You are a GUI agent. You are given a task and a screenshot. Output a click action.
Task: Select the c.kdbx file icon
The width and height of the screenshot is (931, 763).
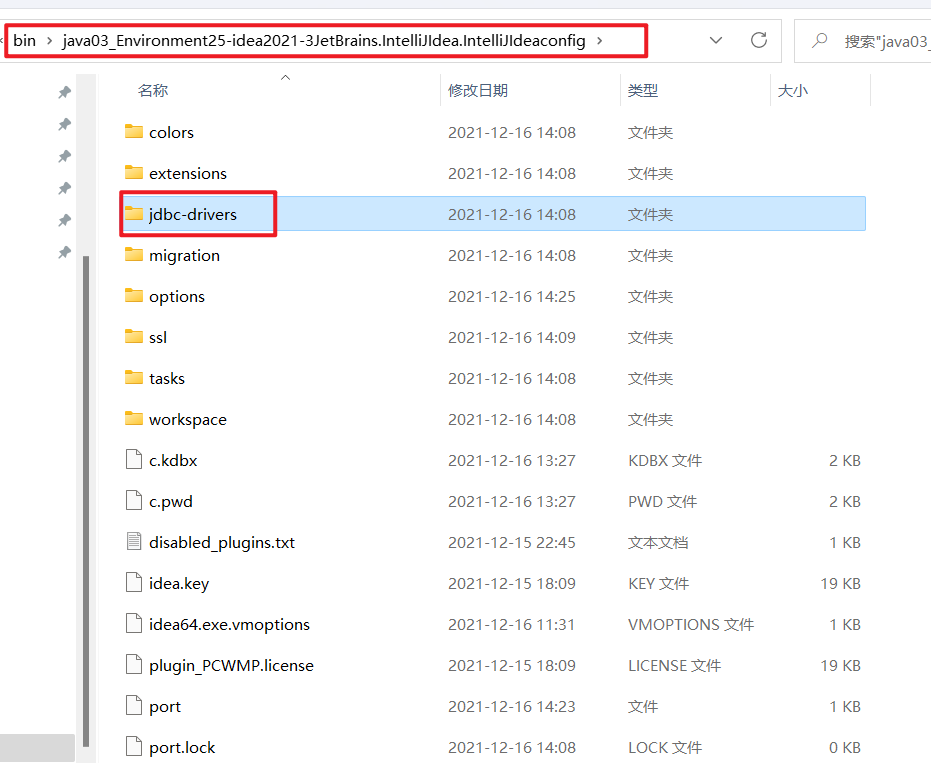(x=135, y=460)
